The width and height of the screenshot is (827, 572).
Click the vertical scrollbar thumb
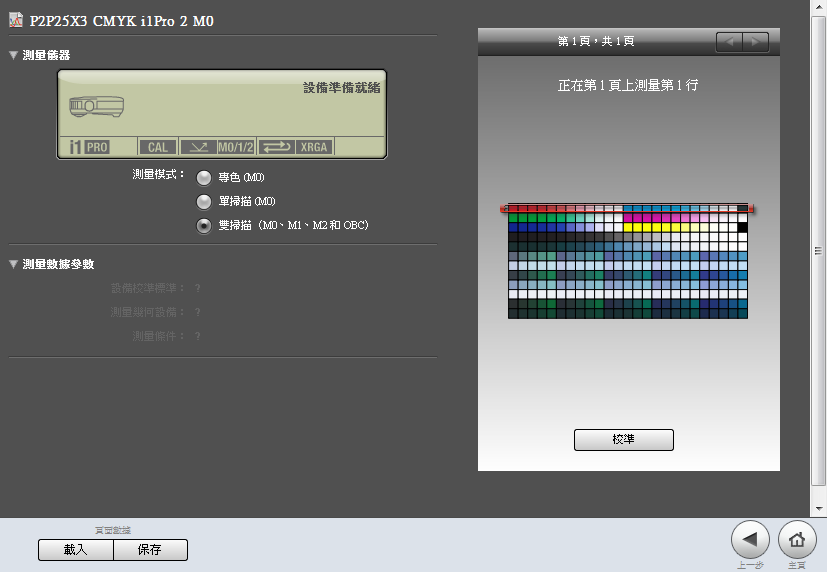point(818,250)
